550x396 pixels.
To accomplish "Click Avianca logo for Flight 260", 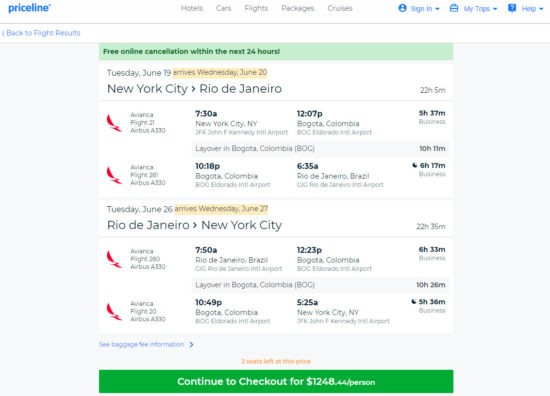I will tap(114, 259).
